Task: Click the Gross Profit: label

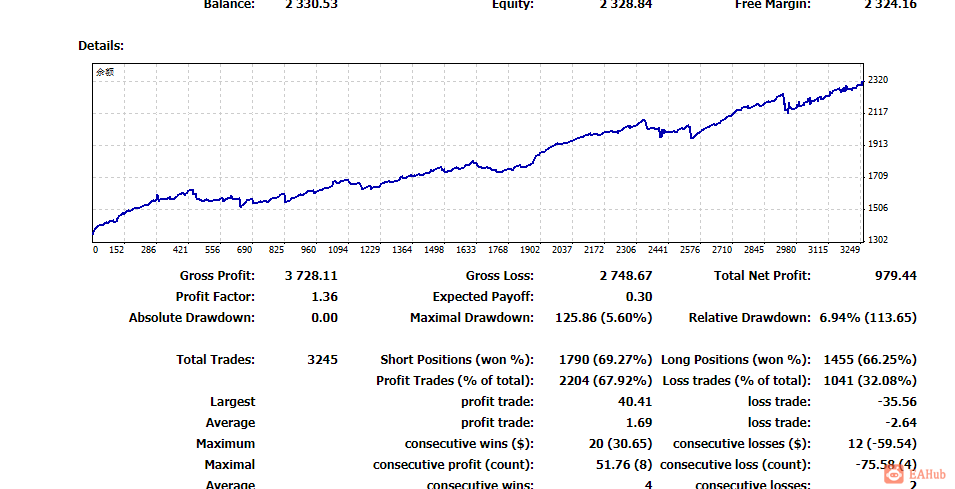Action: point(217,276)
